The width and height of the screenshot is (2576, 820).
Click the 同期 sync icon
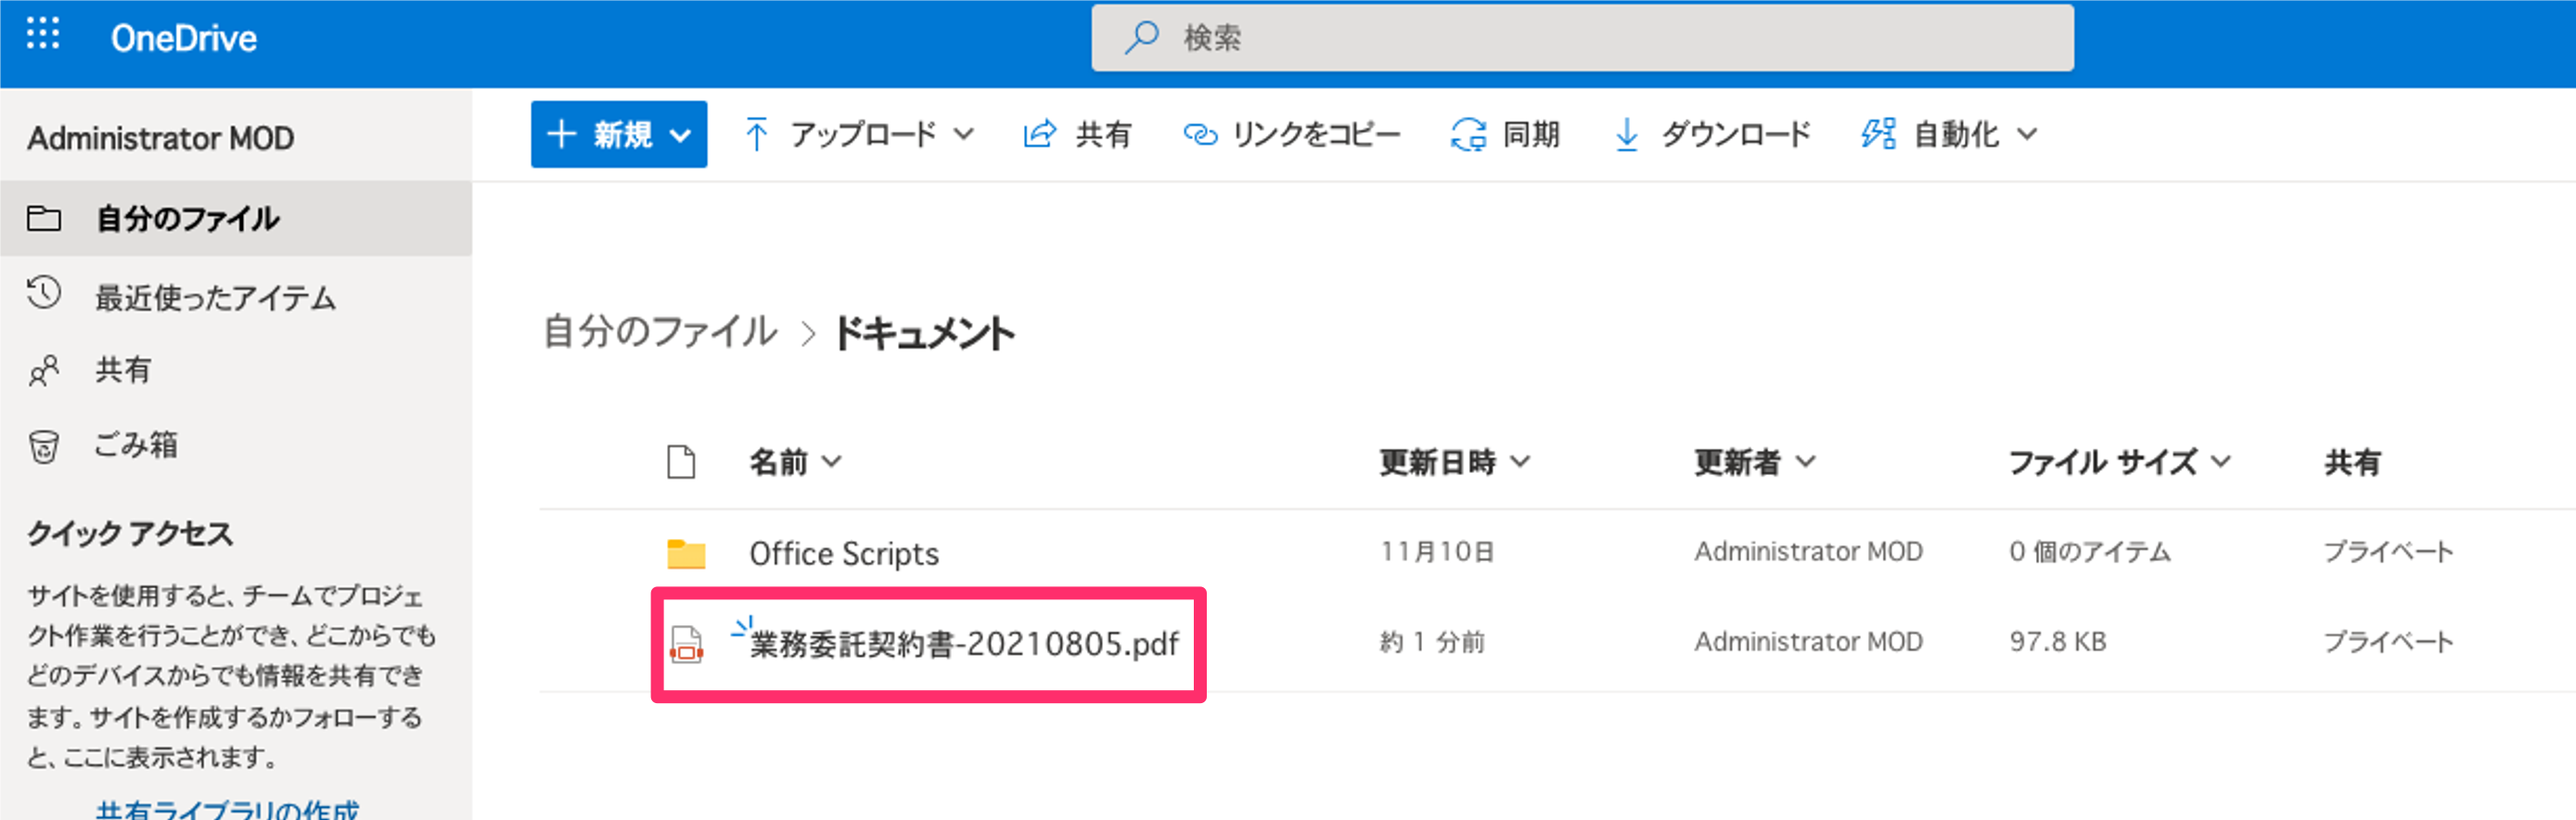click(1468, 134)
